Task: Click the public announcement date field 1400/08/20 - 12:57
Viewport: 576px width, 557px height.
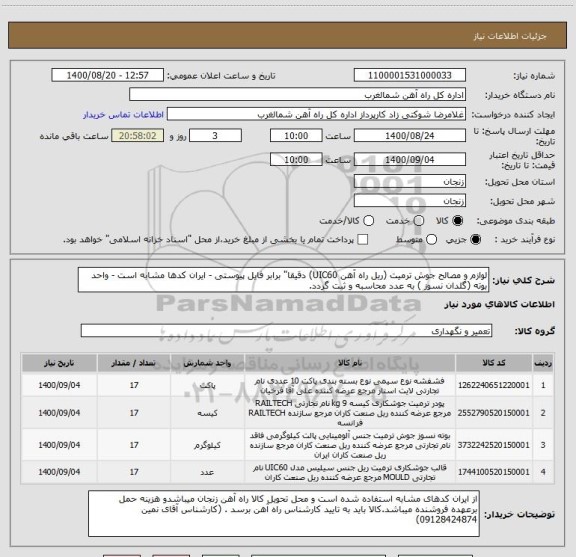Action: point(108,75)
